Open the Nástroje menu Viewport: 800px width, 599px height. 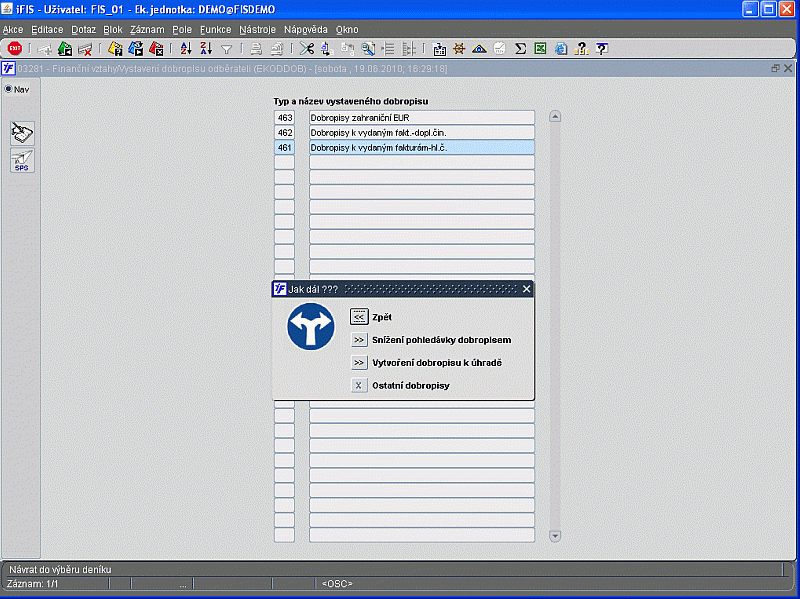point(257,30)
